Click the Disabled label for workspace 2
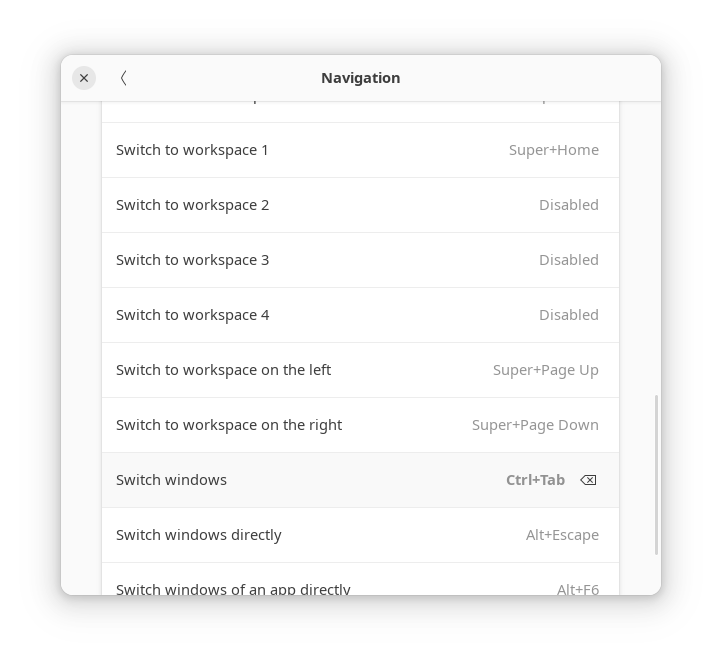This screenshot has height=662, width=722. (569, 205)
